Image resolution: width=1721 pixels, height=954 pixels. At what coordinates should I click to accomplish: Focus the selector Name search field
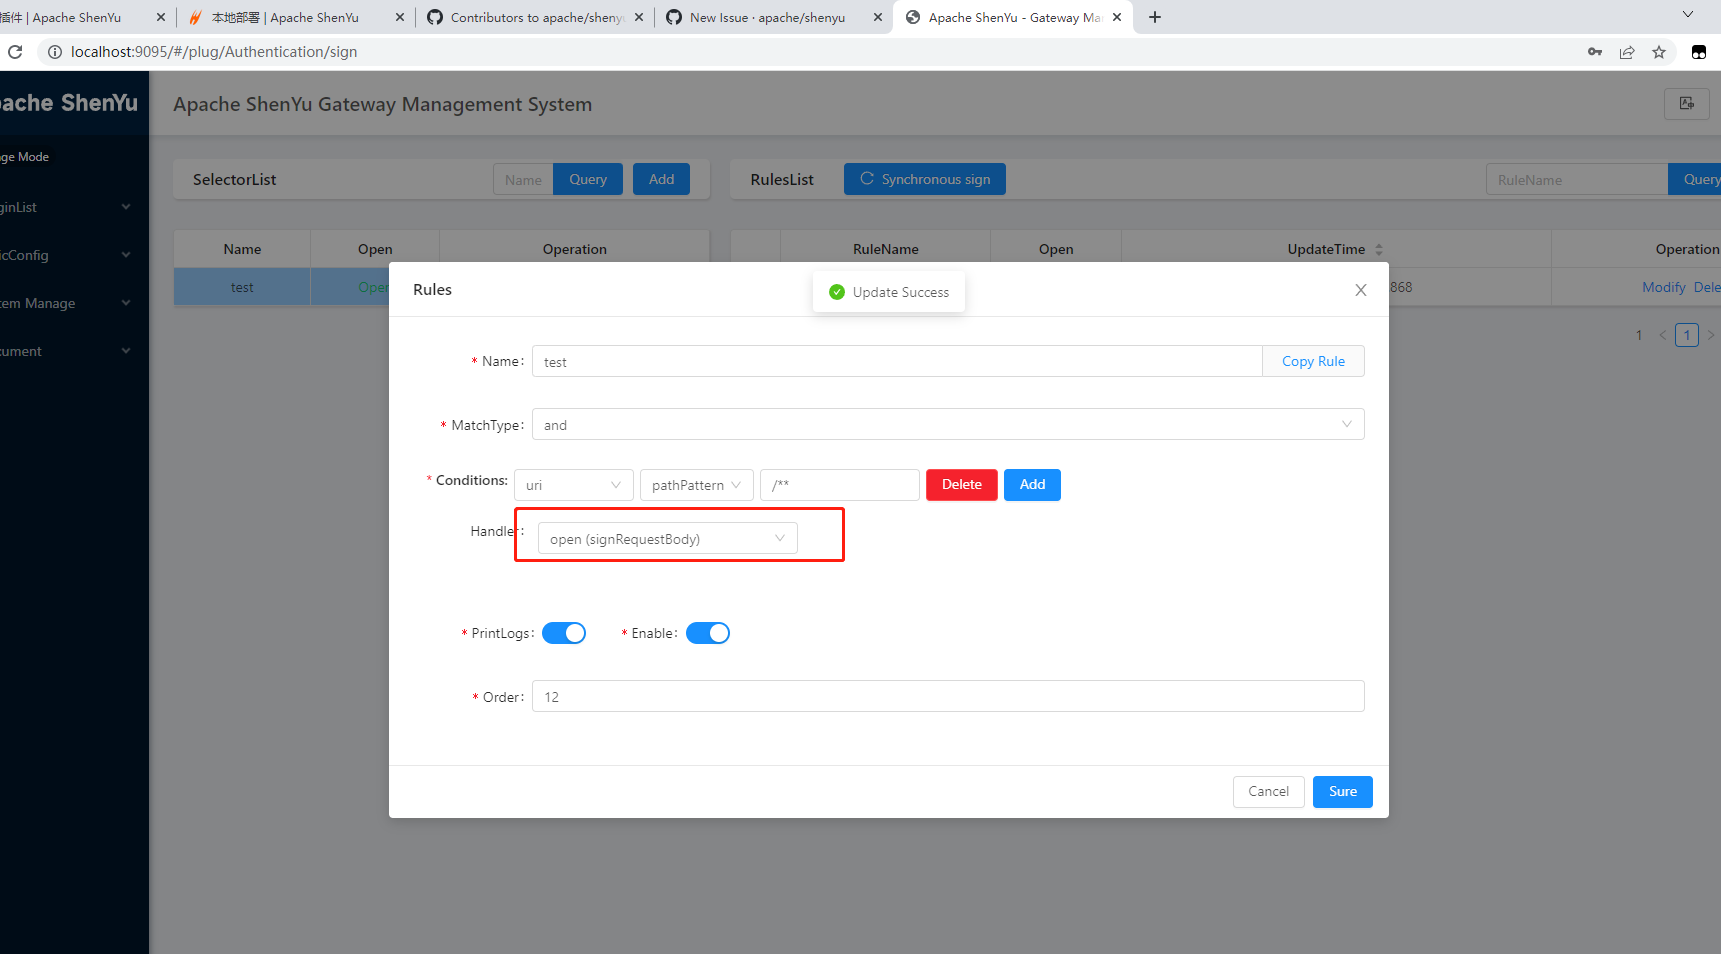tap(523, 179)
